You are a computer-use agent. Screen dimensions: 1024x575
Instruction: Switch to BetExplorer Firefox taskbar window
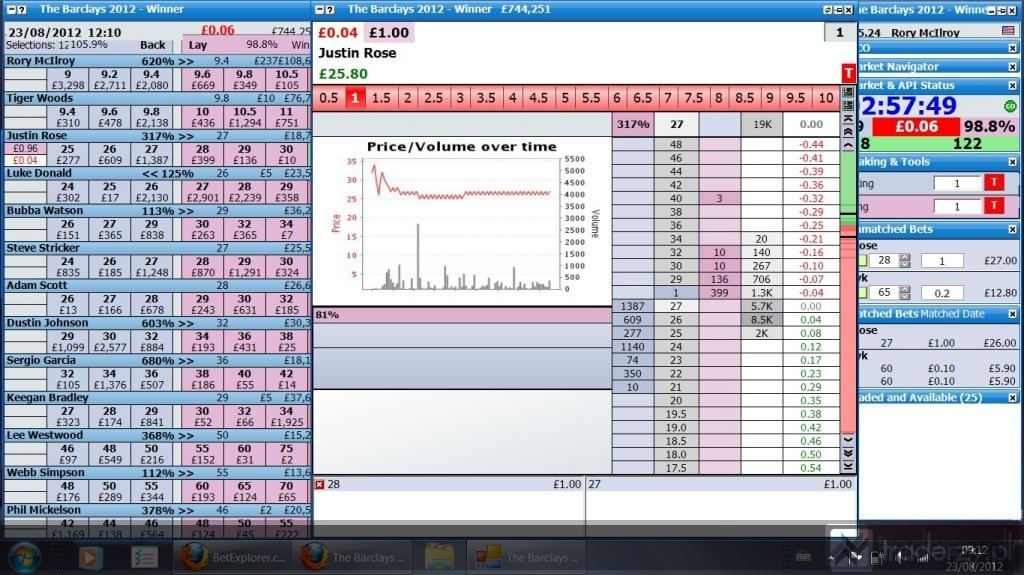pos(232,557)
